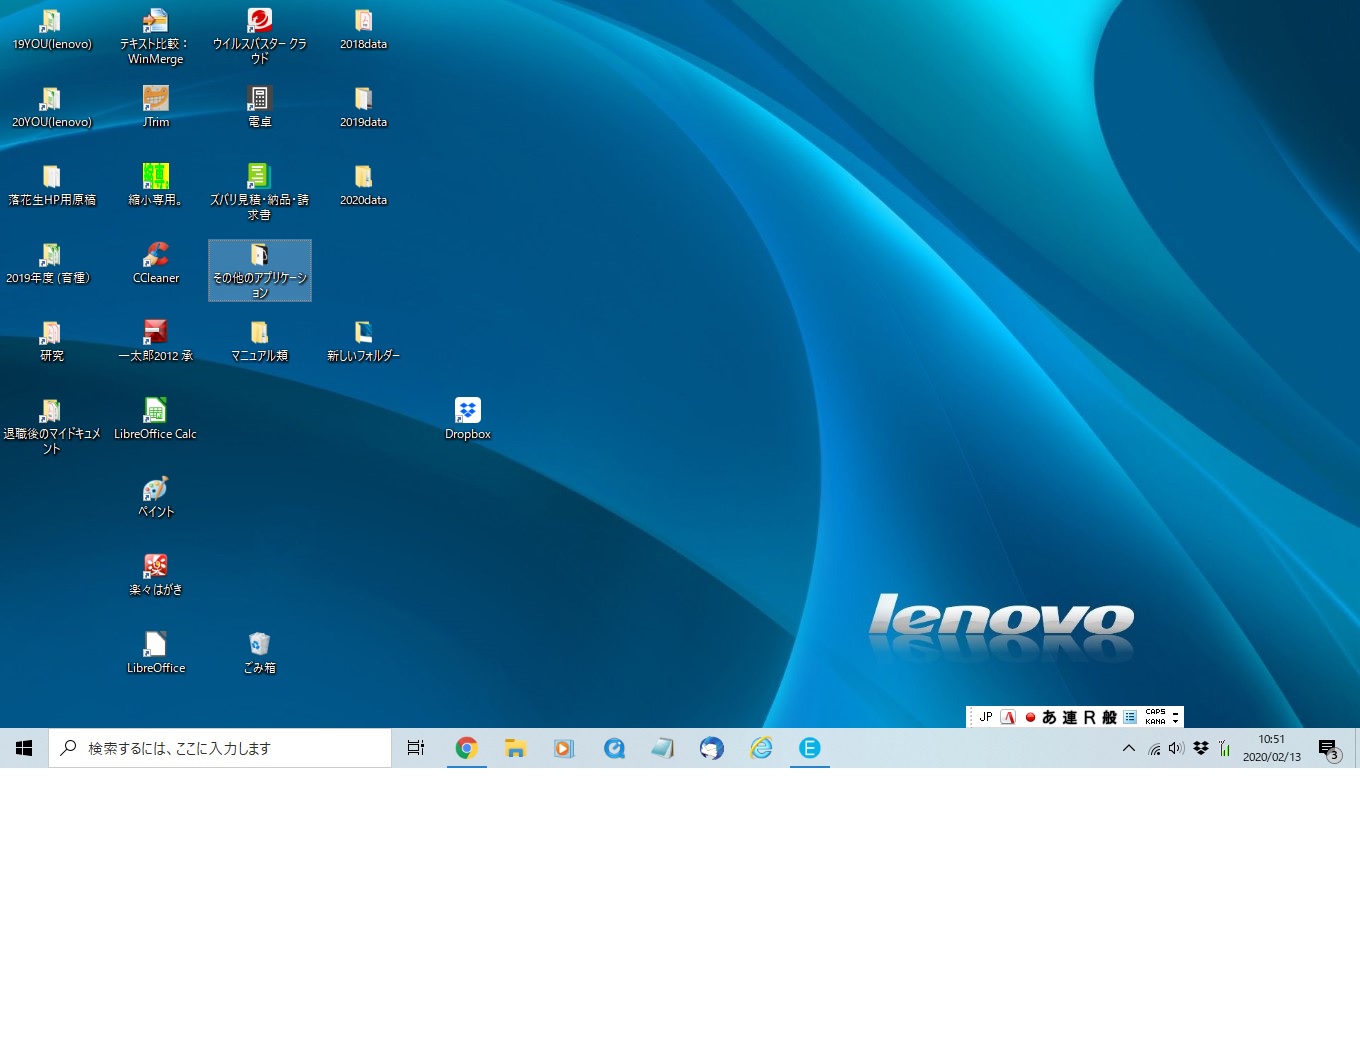Viewport: 1360px width, 1053px height.
Task: Click the JP language selector
Action: coord(986,717)
